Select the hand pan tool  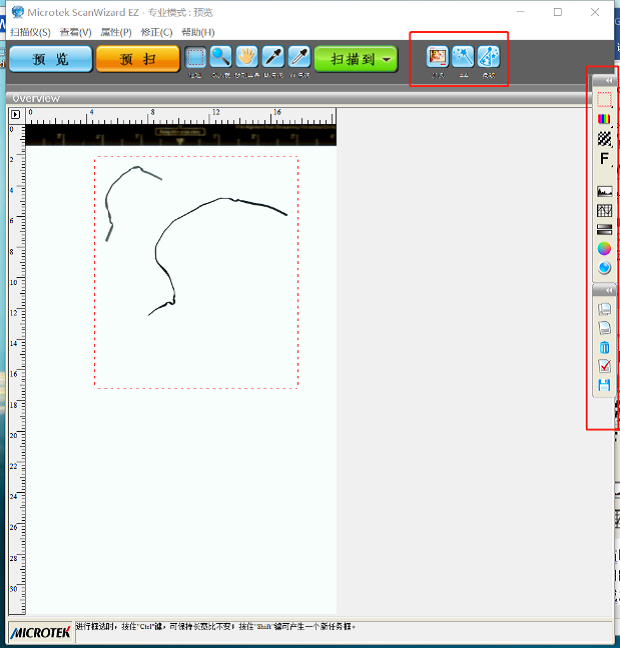tap(246, 58)
